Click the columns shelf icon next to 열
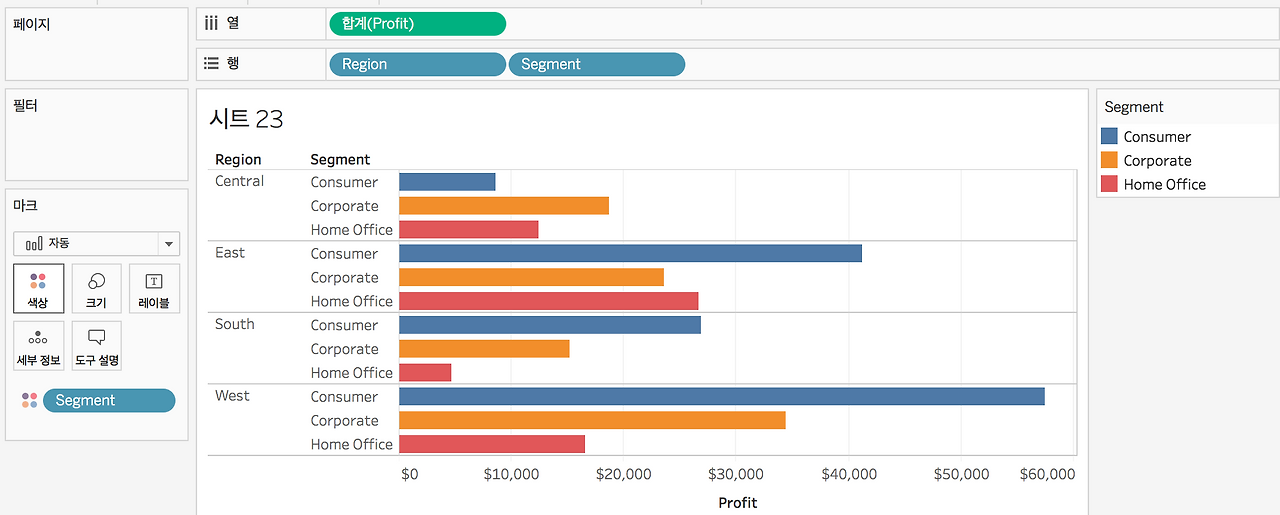Screen dimensions: 1280x515 (211, 23)
